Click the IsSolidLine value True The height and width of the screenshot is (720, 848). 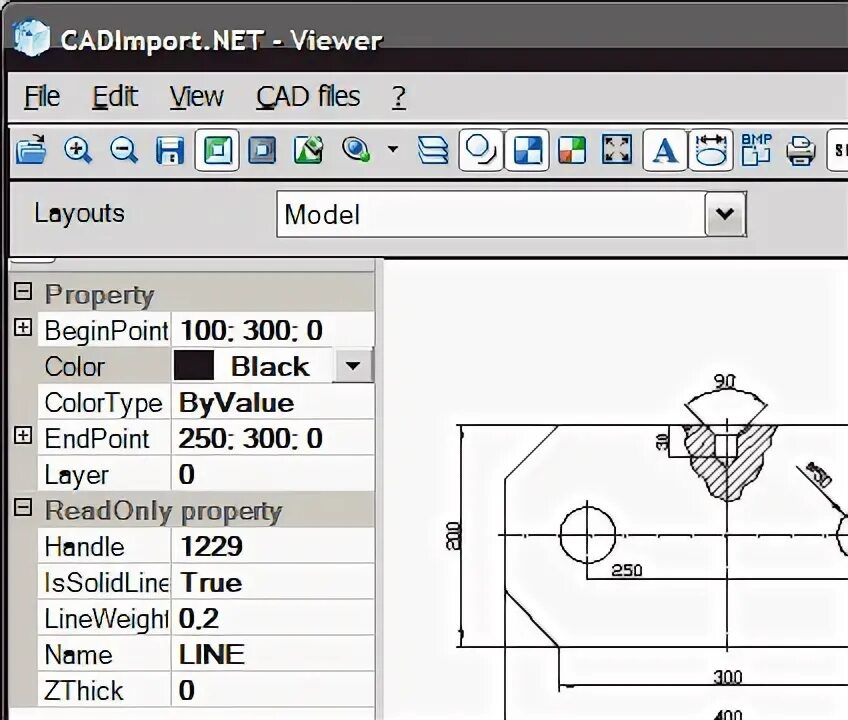[211, 583]
